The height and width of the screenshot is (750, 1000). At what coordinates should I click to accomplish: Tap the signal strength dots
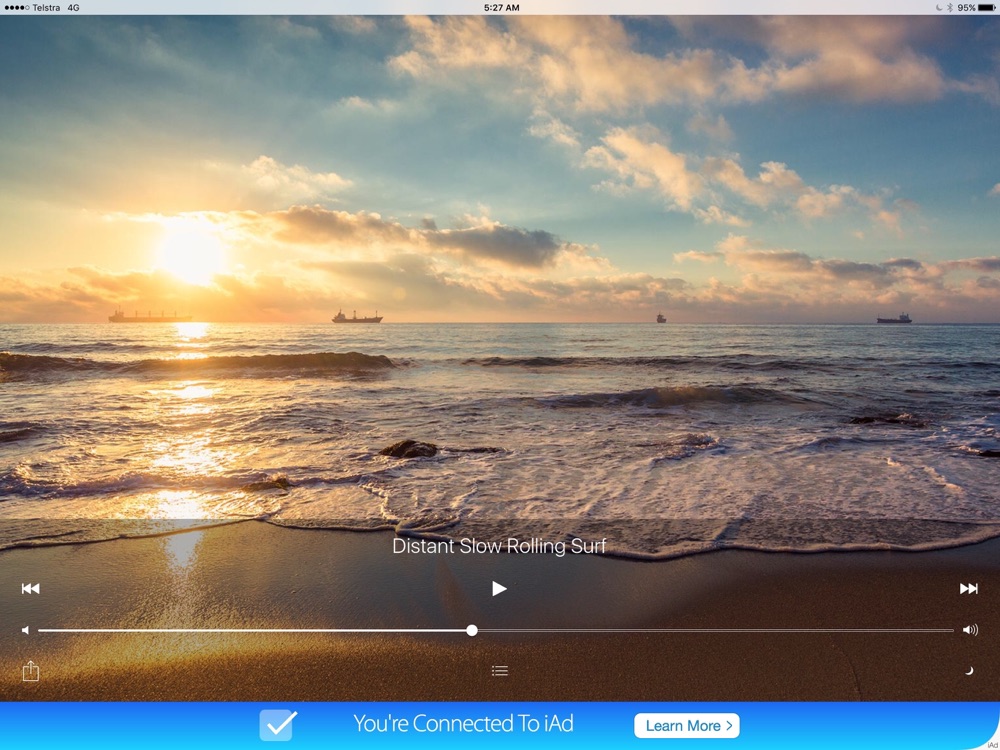coord(17,8)
